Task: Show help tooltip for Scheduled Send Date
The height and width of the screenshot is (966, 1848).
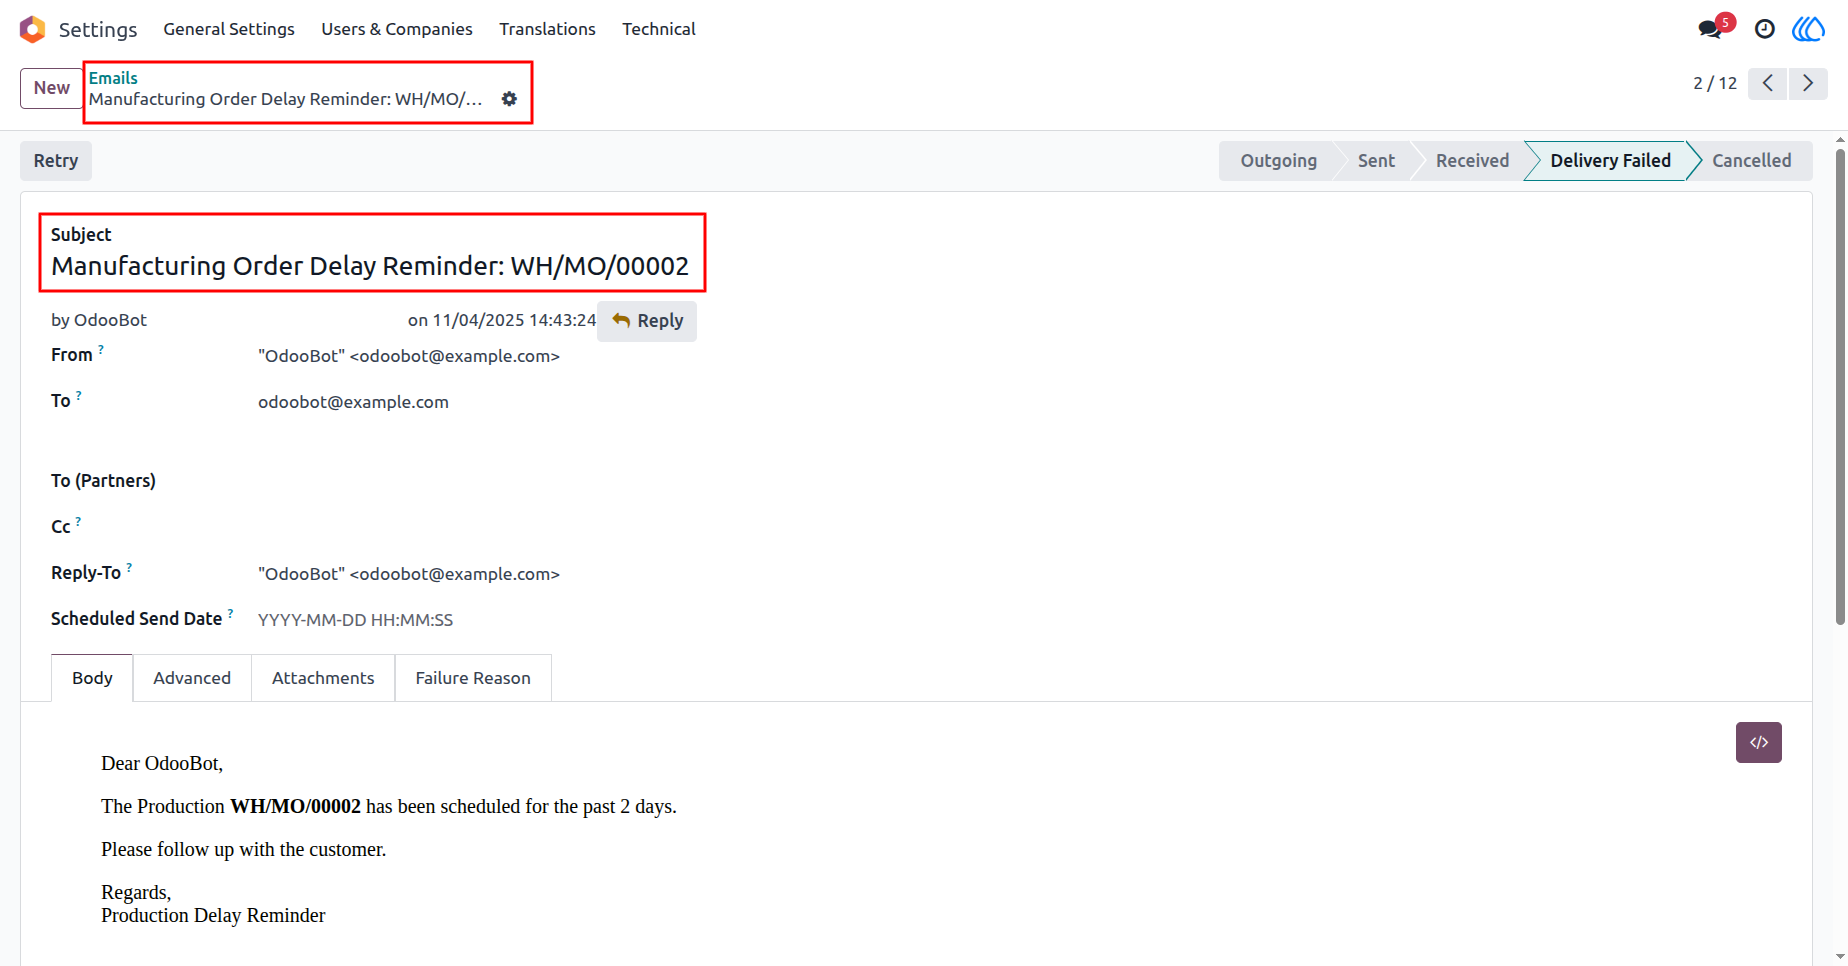Action: point(231,614)
